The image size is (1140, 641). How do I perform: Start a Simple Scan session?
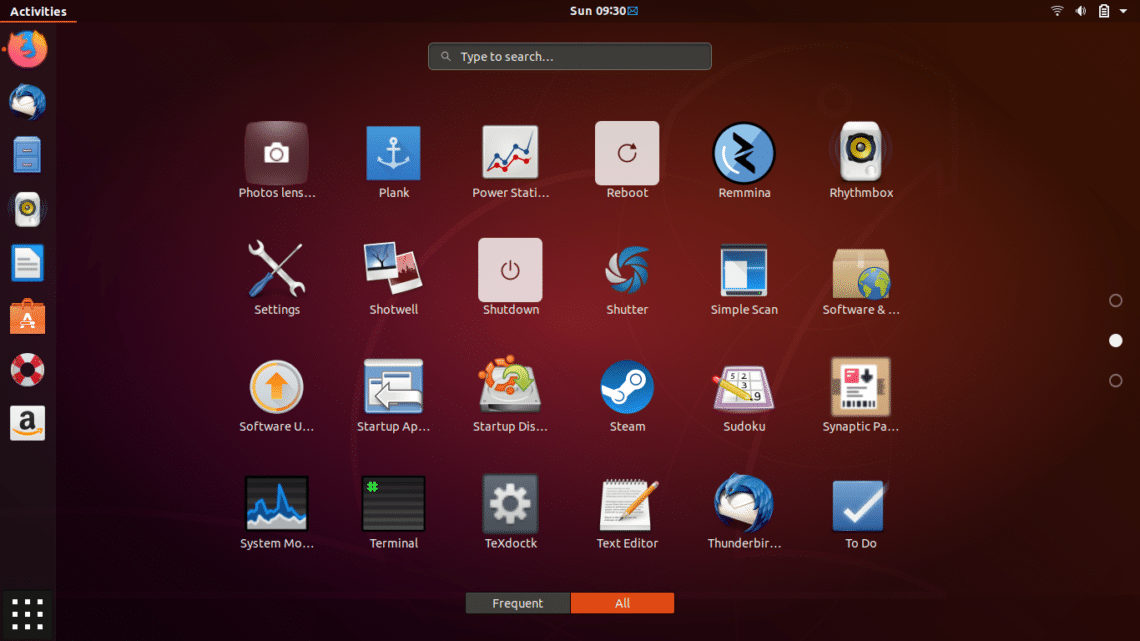click(x=744, y=270)
